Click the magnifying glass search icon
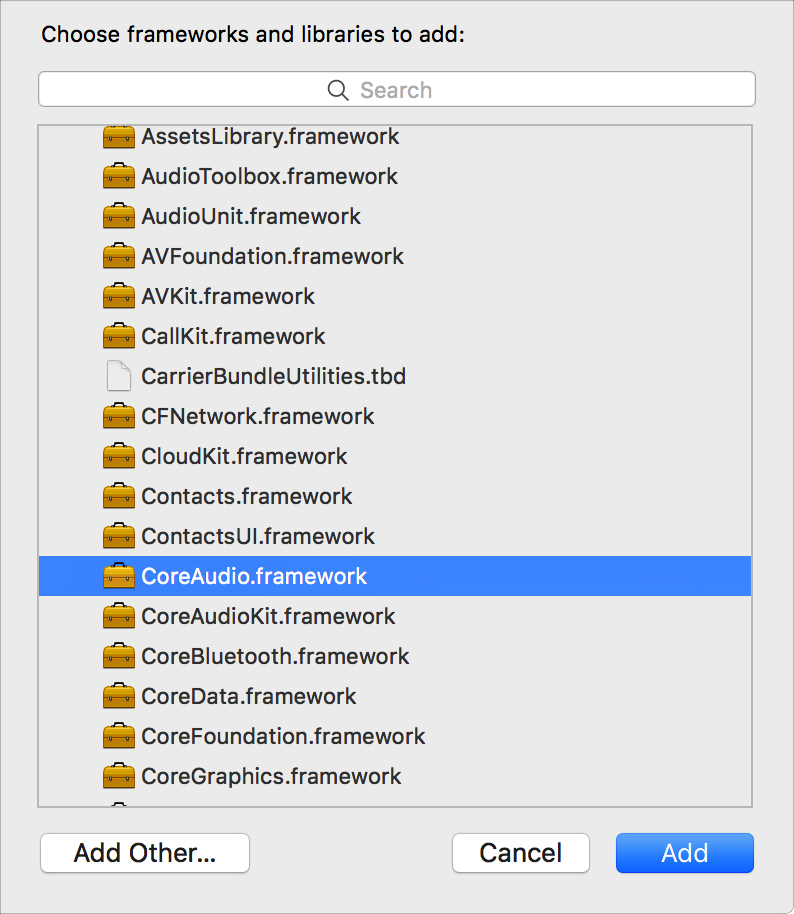The image size is (794, 914). (338, 90)
